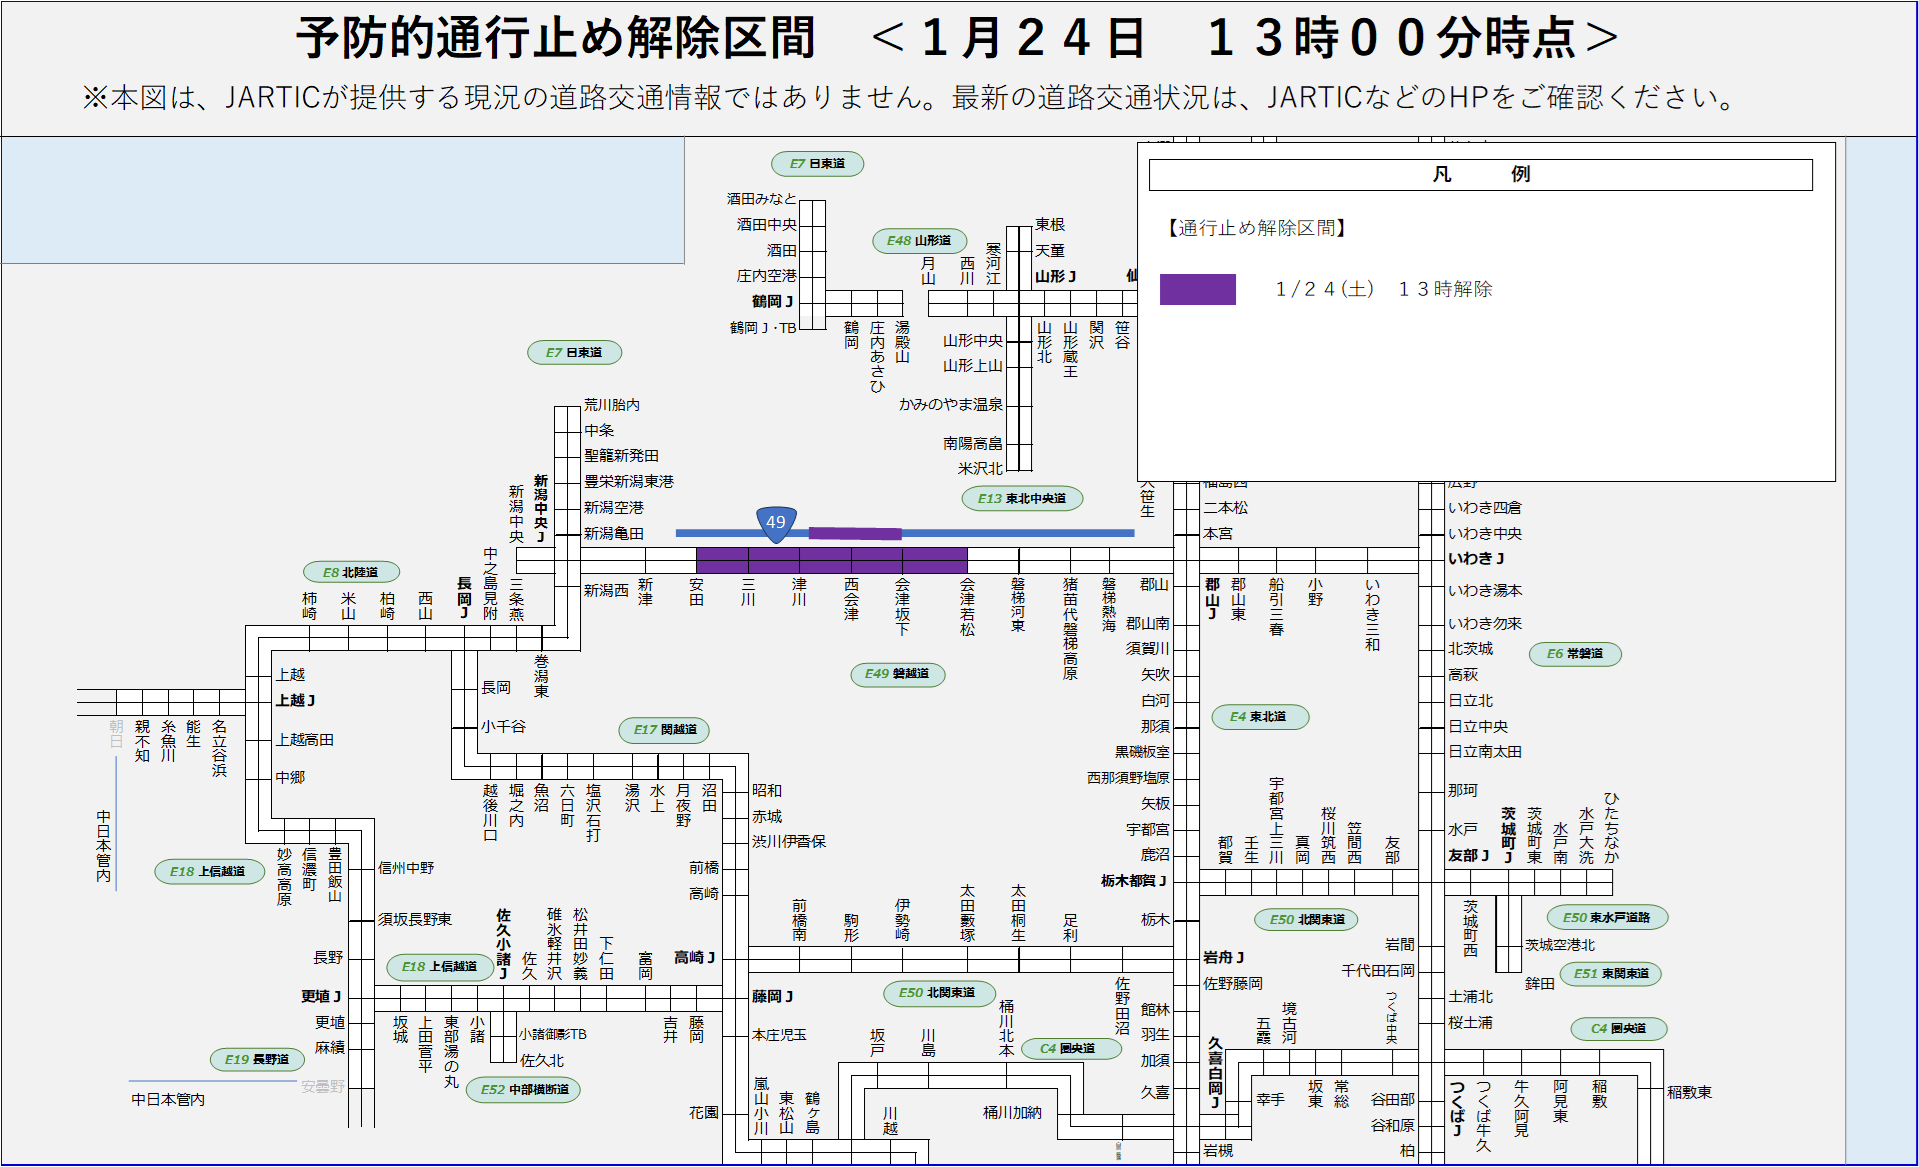Click the E6 常磐道 route badge
1919x1167 pixels.
pos(1574,654)
